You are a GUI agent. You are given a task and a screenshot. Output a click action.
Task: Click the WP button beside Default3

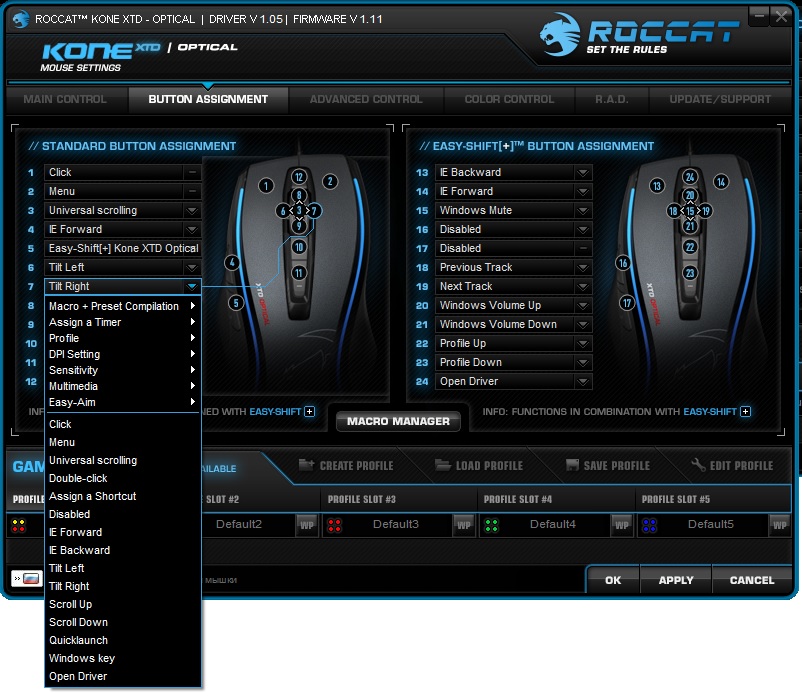[464, 525]
